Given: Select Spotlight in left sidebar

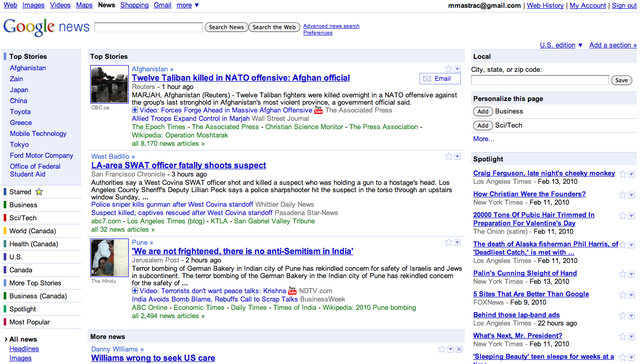Looking at the screenshot, I should 23,309.
